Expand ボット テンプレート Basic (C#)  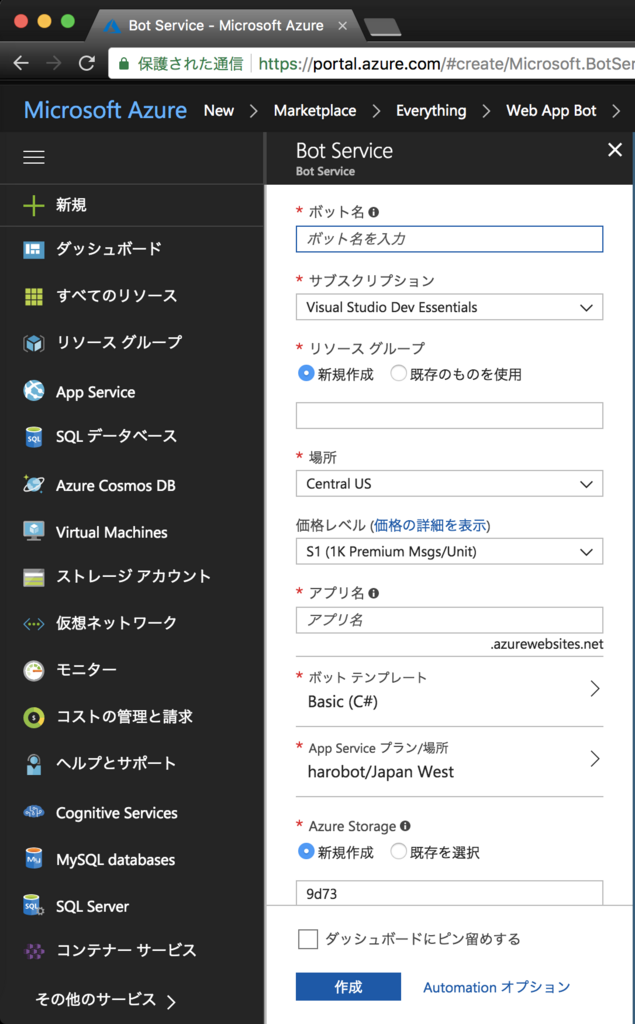pos(449,691)
